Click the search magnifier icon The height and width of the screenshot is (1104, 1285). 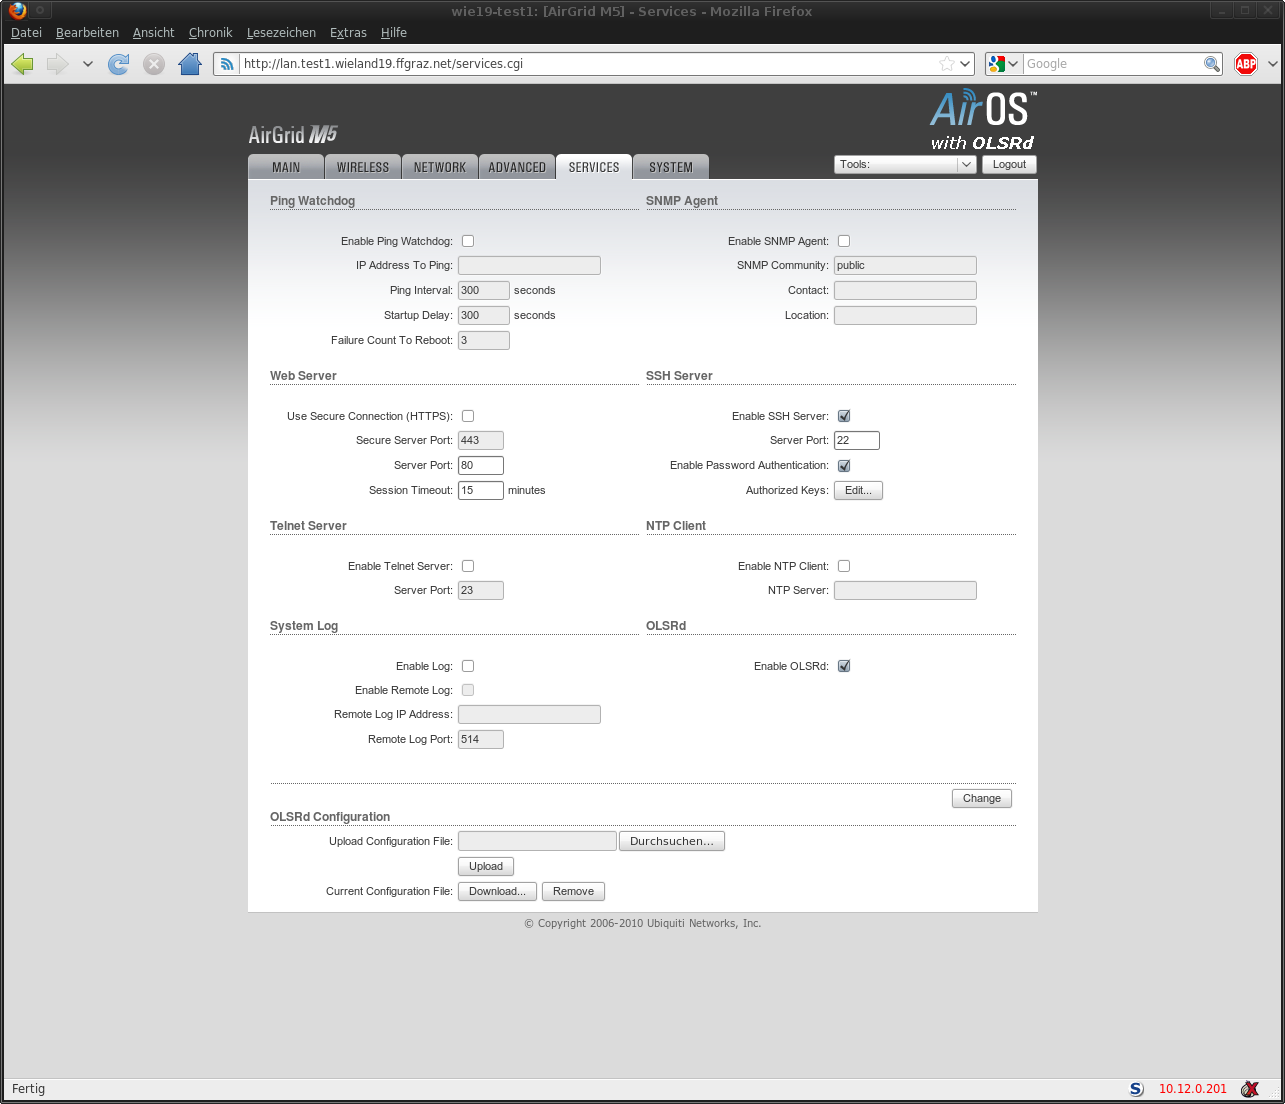[1211, 64]
